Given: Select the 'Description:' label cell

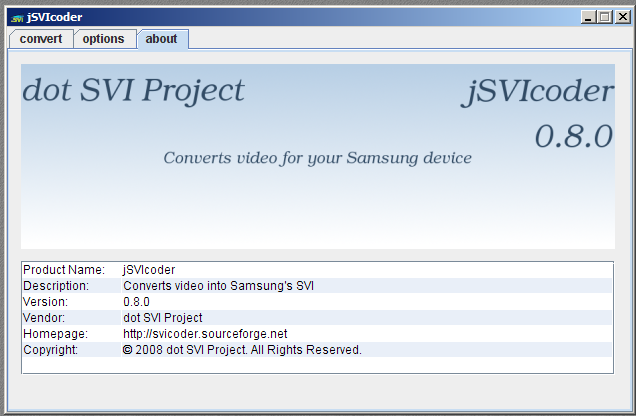Looking at the screenshot, I should pyautogui.click(x=71, y=286).
